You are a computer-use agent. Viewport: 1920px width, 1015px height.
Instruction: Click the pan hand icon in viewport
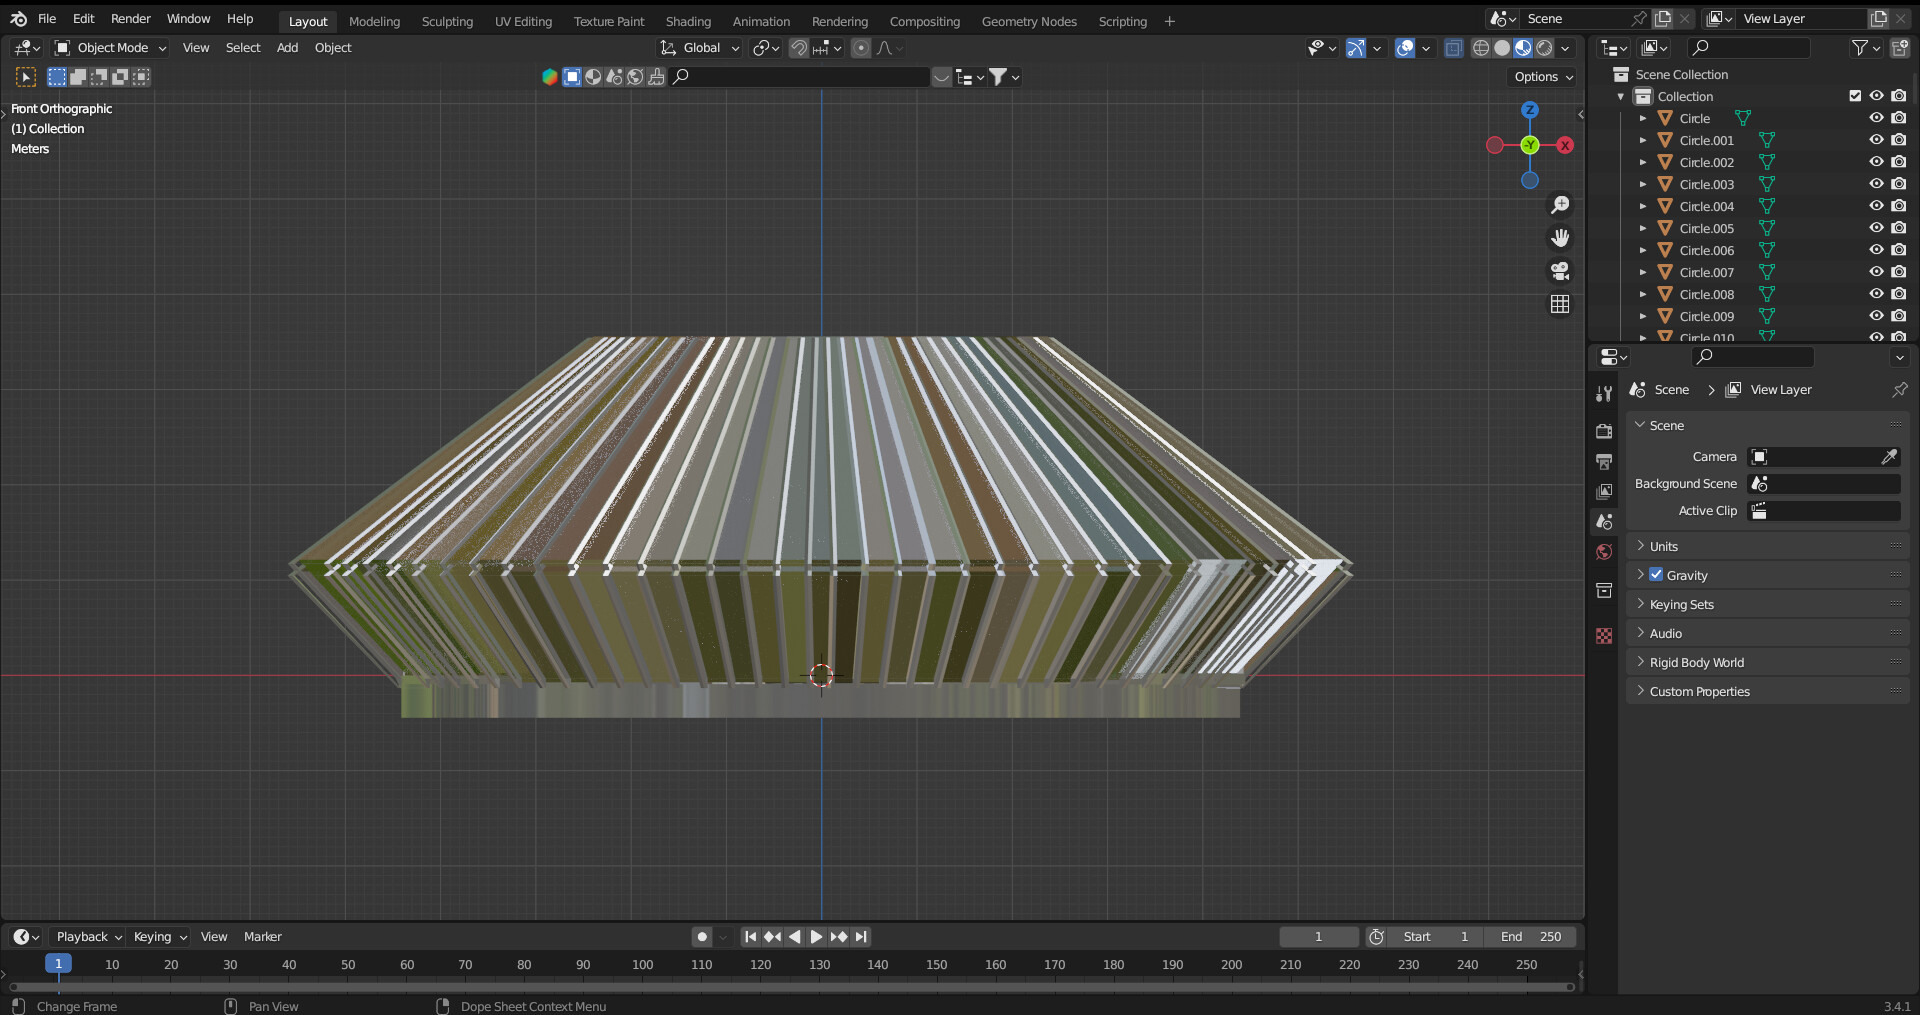[1559, 238]
